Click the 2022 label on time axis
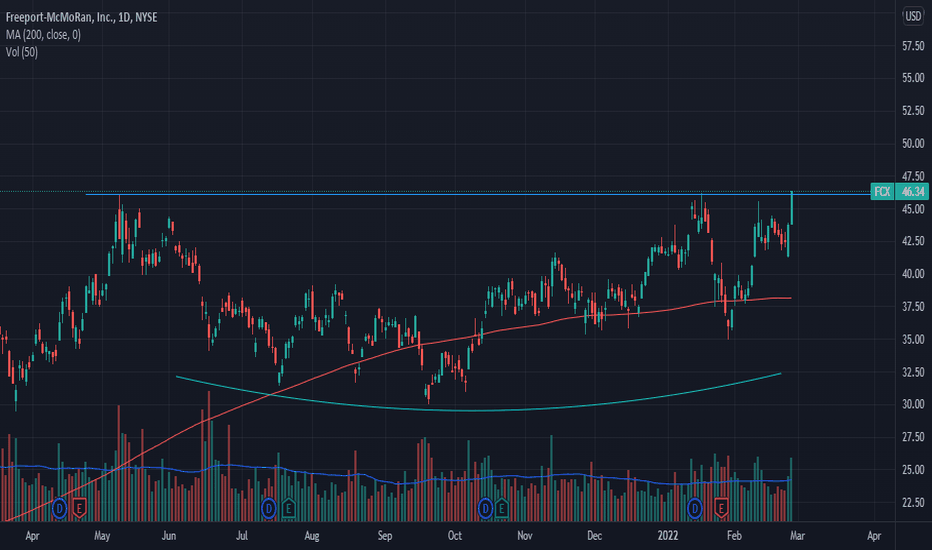 [667, 536]
